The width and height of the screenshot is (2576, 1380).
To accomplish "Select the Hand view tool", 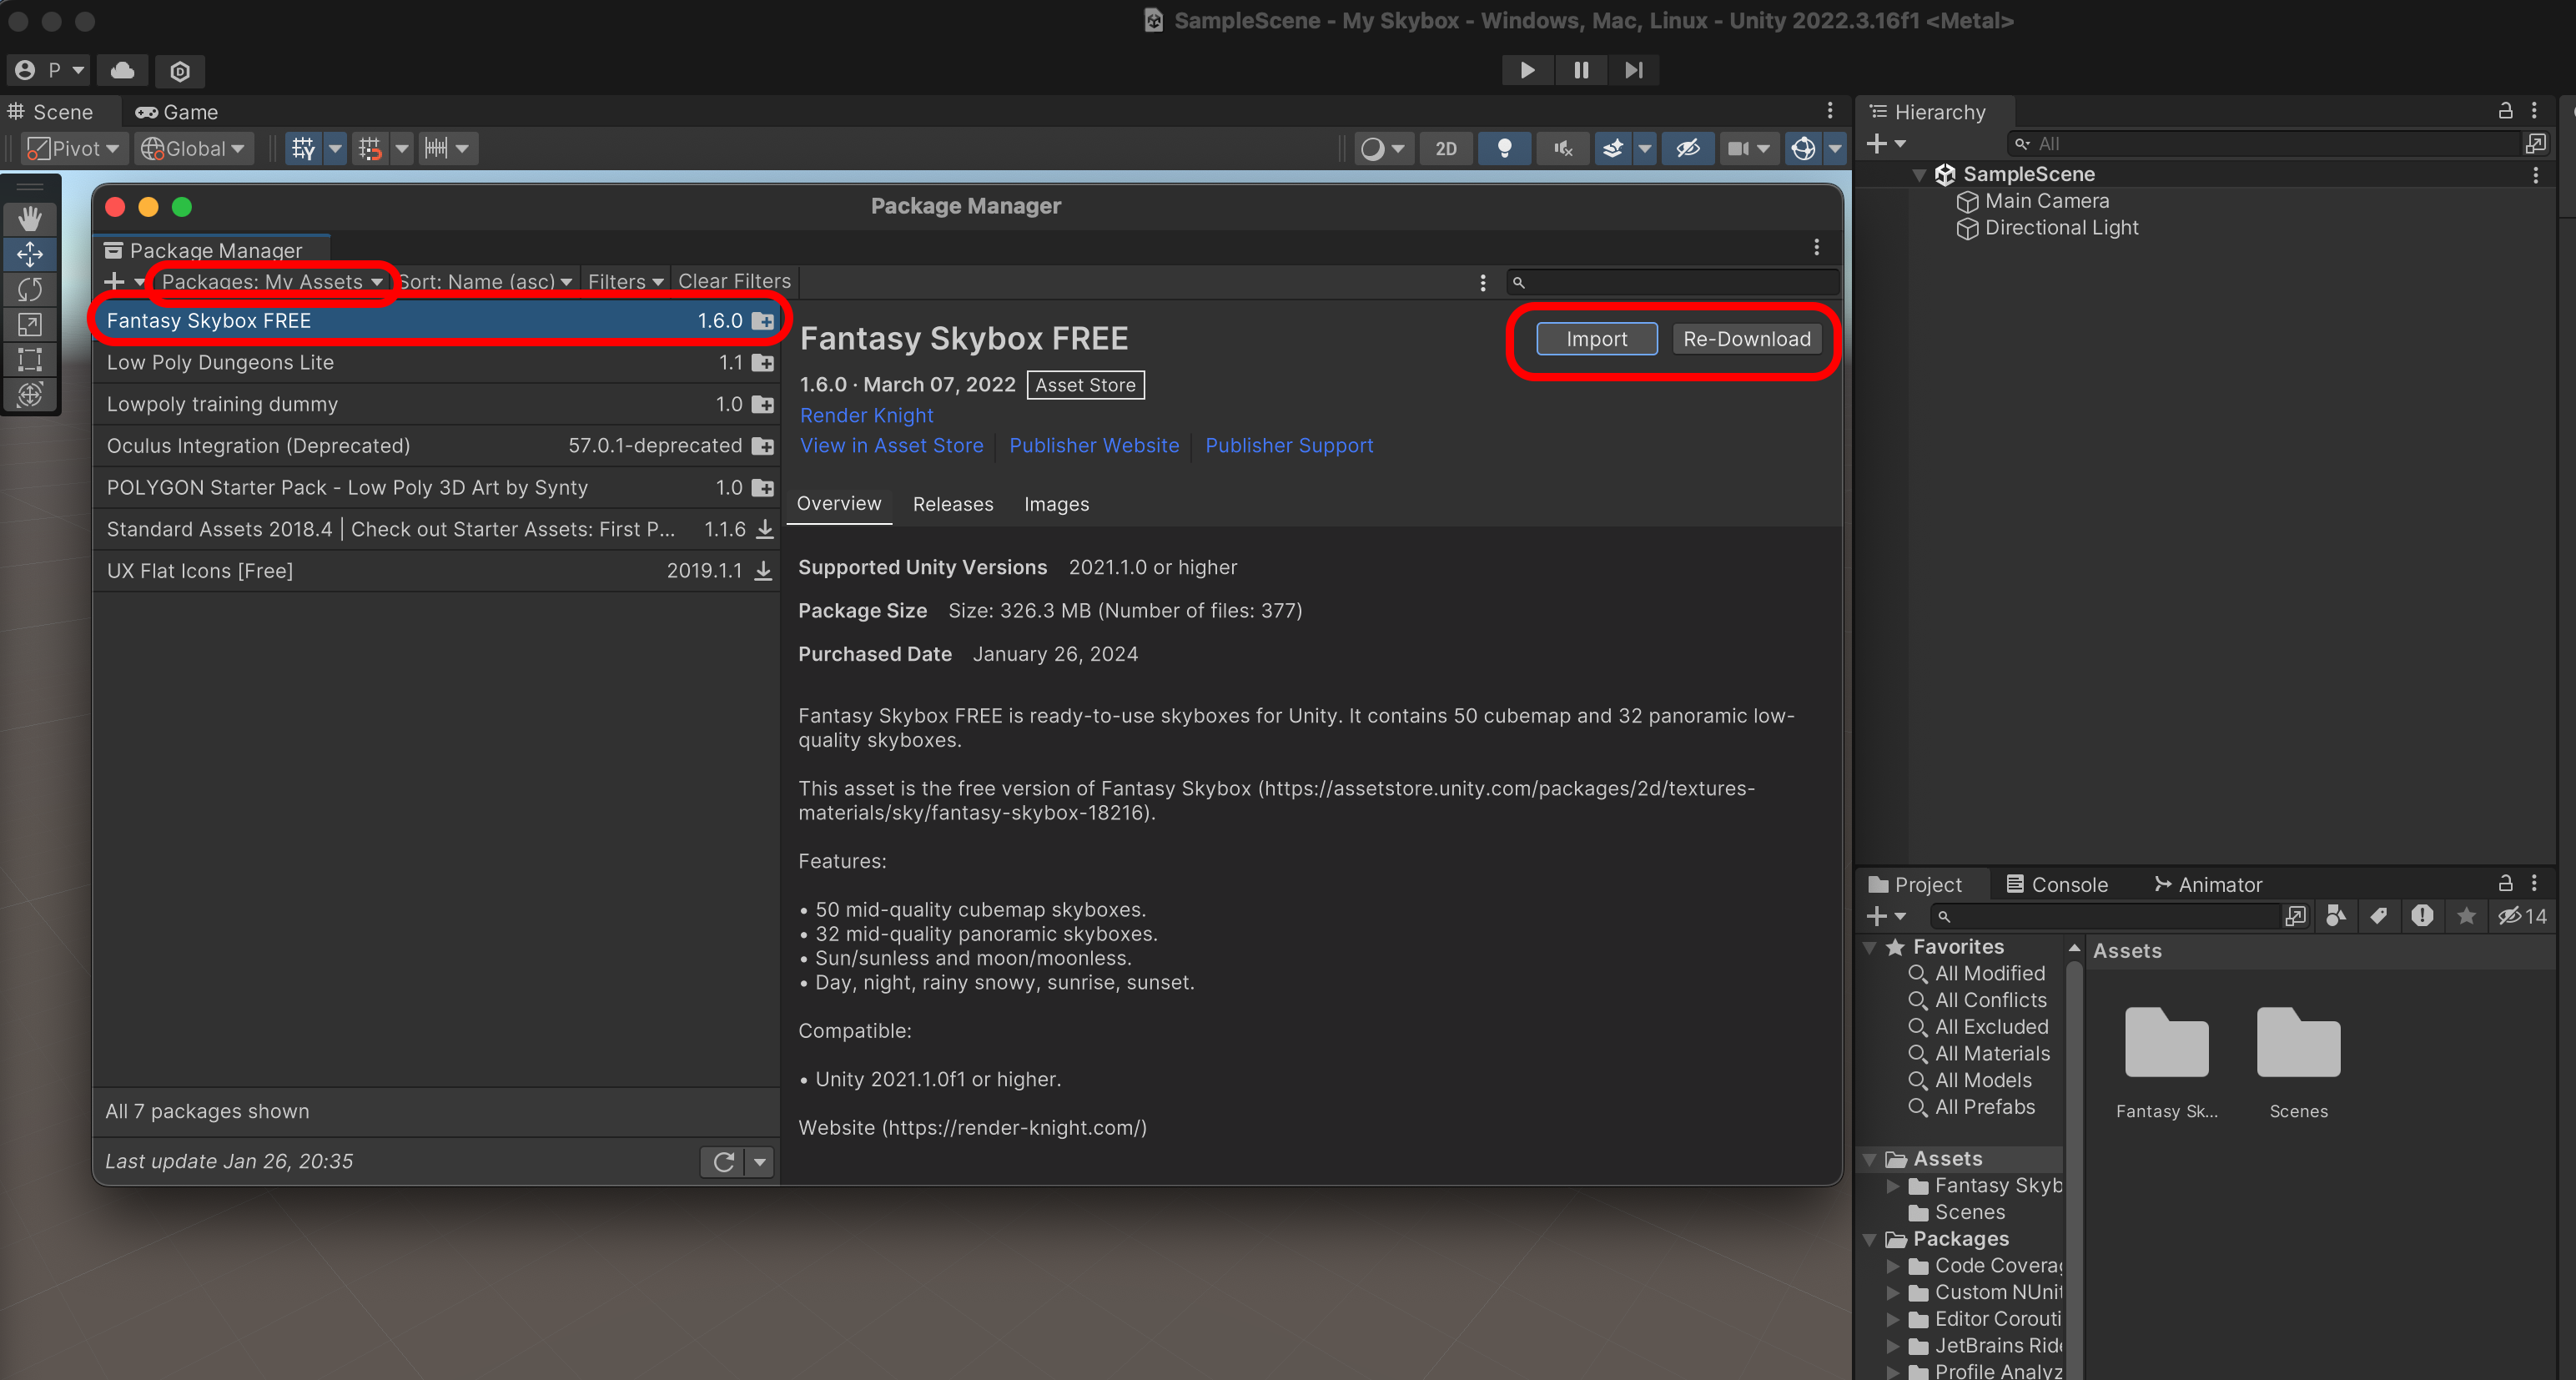I will (x=30, y=219).
